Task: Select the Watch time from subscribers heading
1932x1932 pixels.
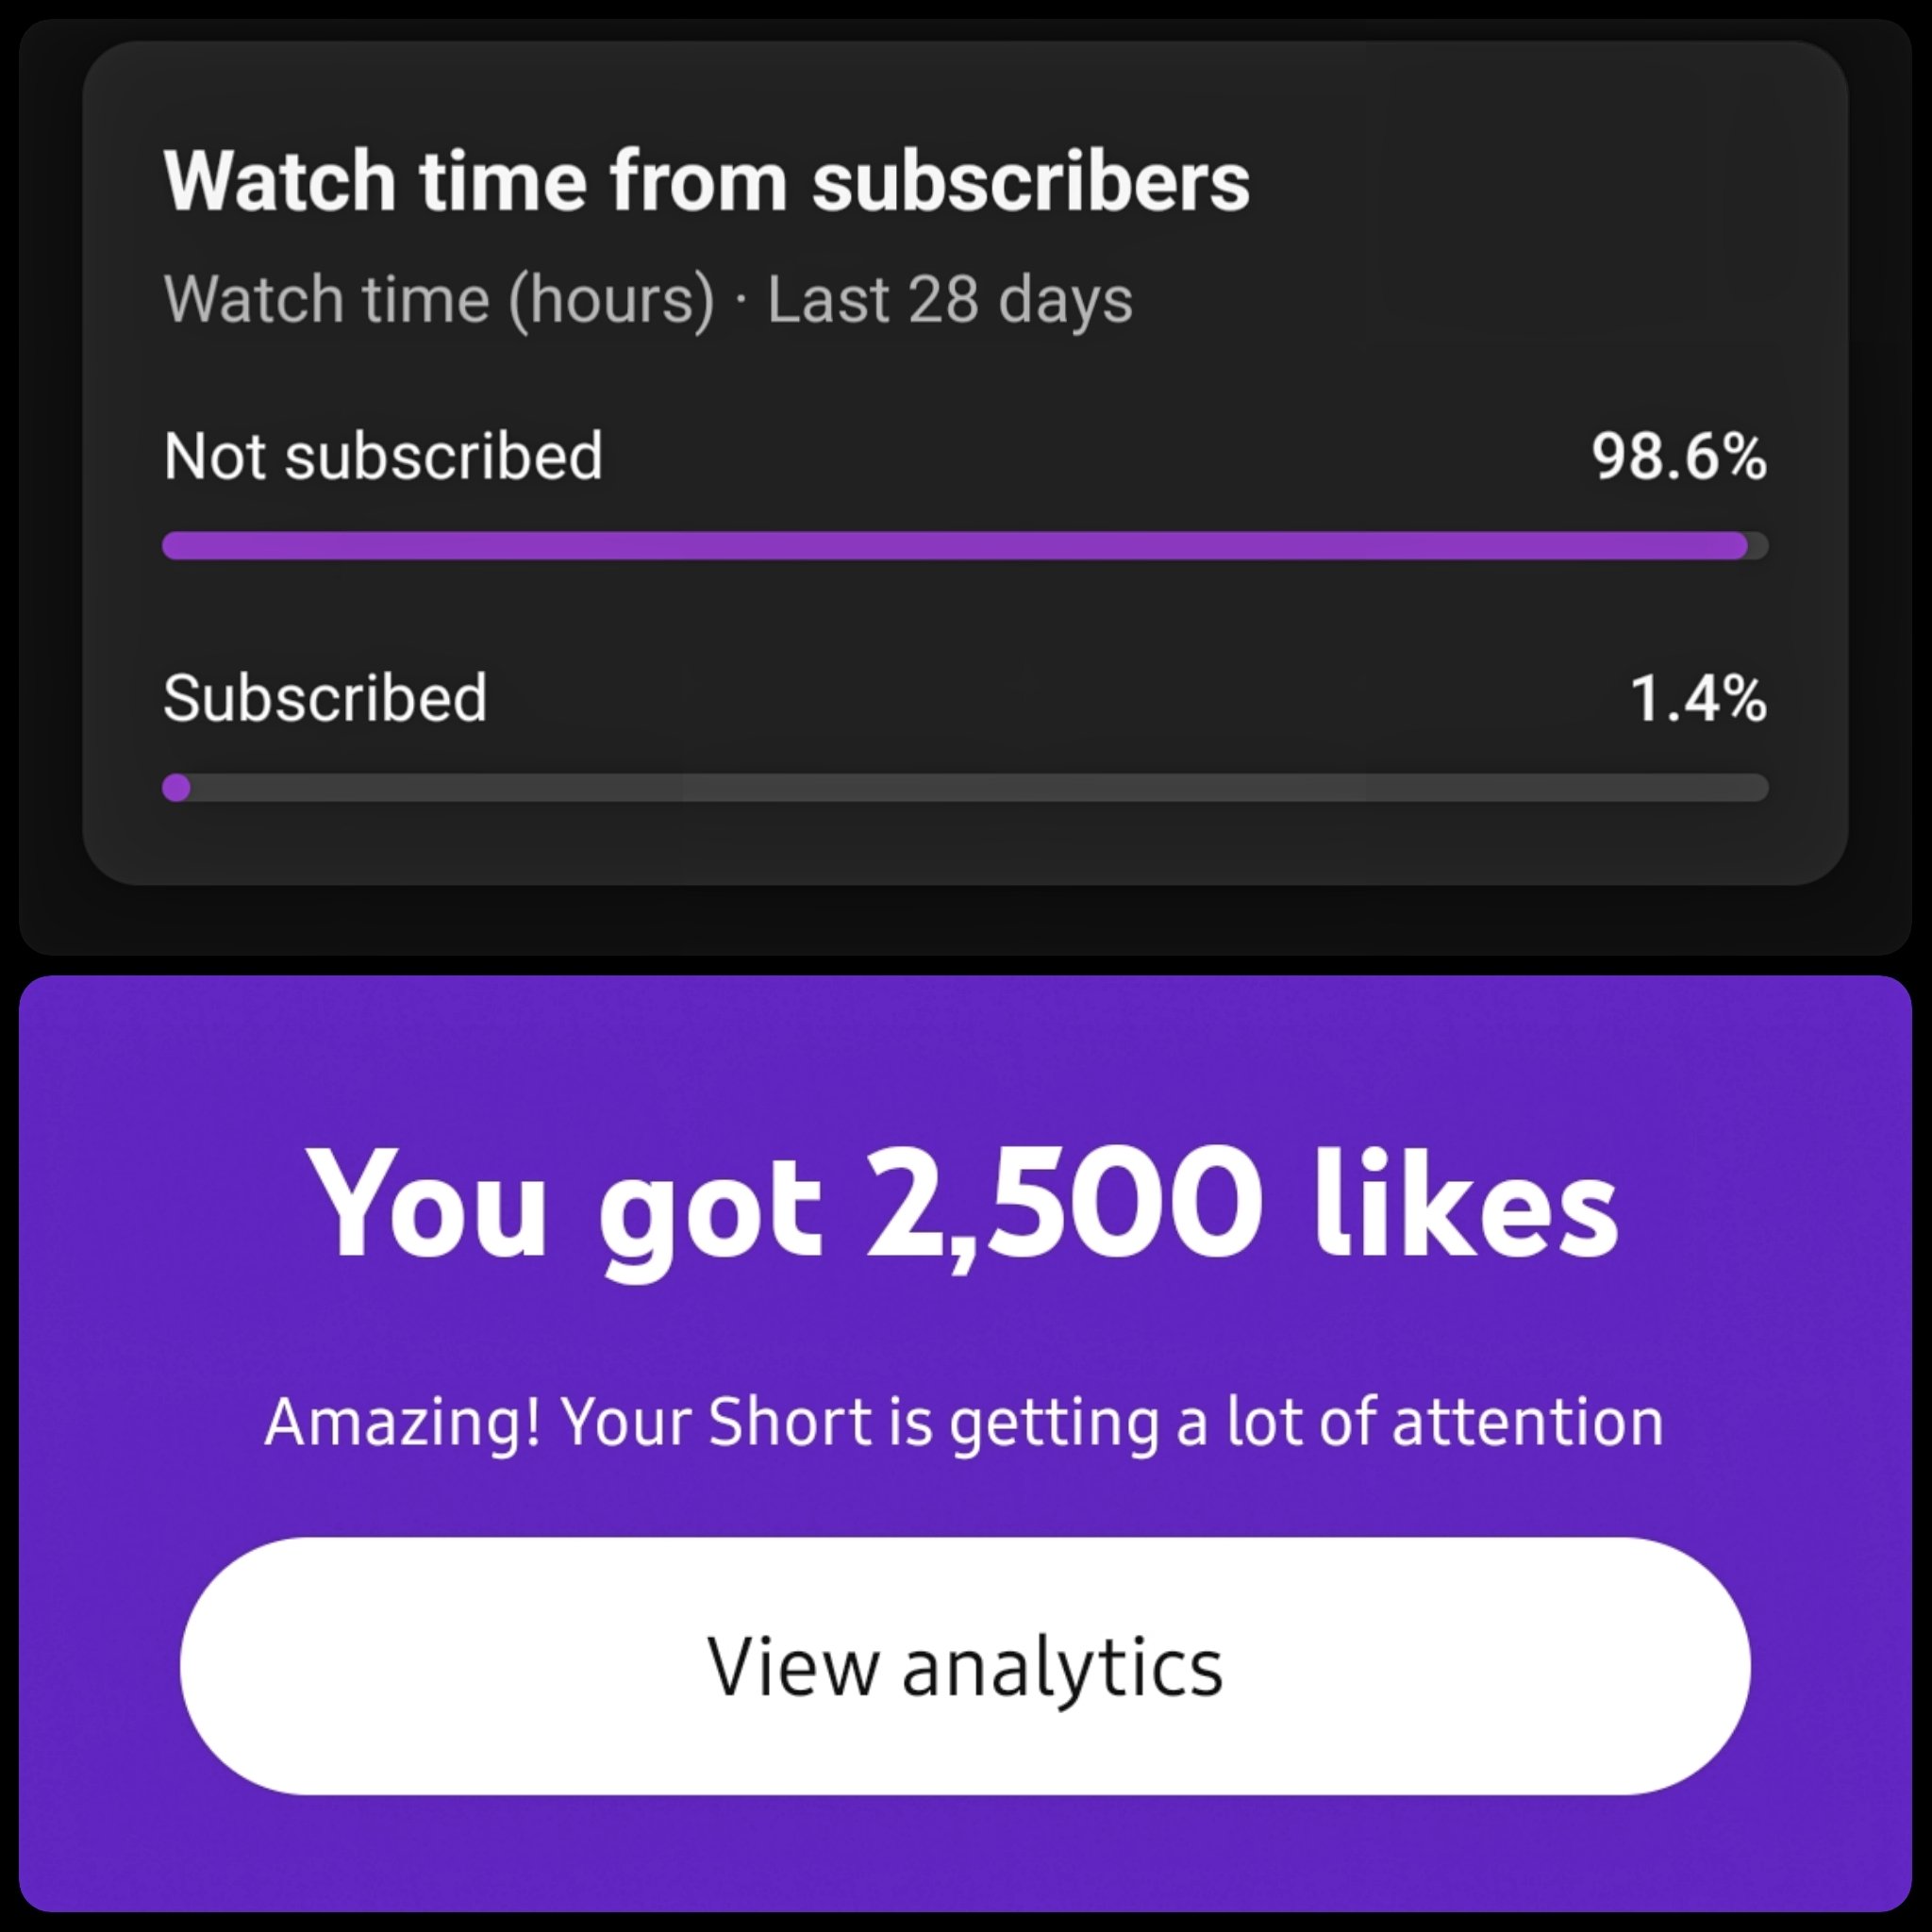Action: point(706,181)
